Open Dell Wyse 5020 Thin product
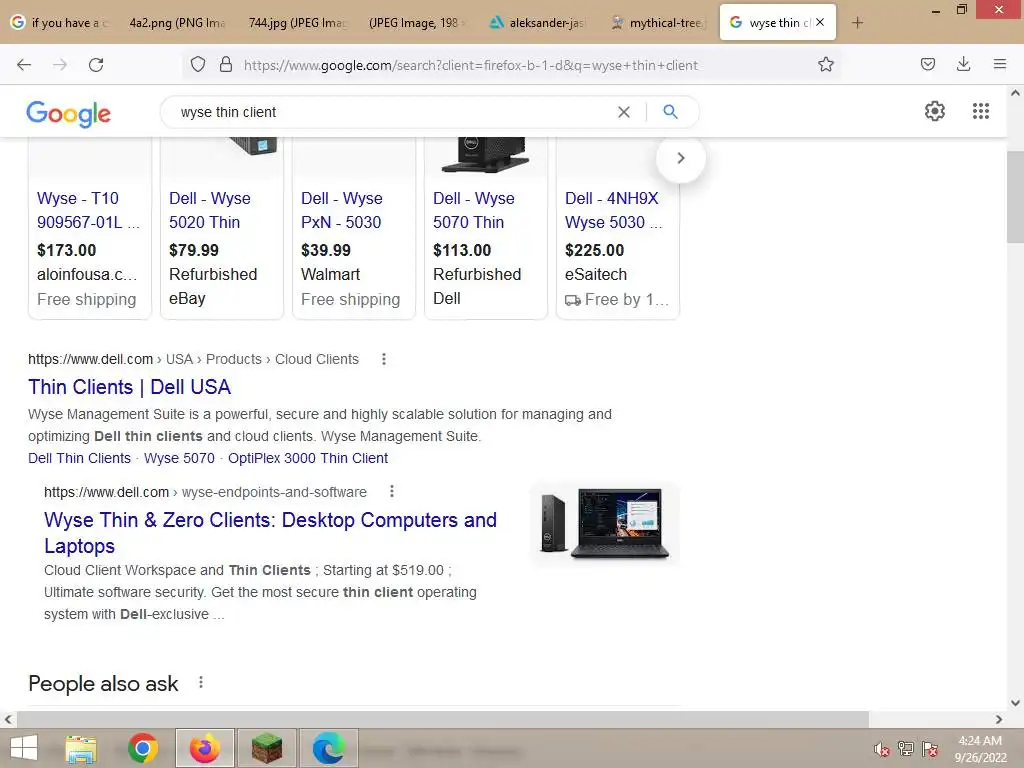 coord(210,210)
